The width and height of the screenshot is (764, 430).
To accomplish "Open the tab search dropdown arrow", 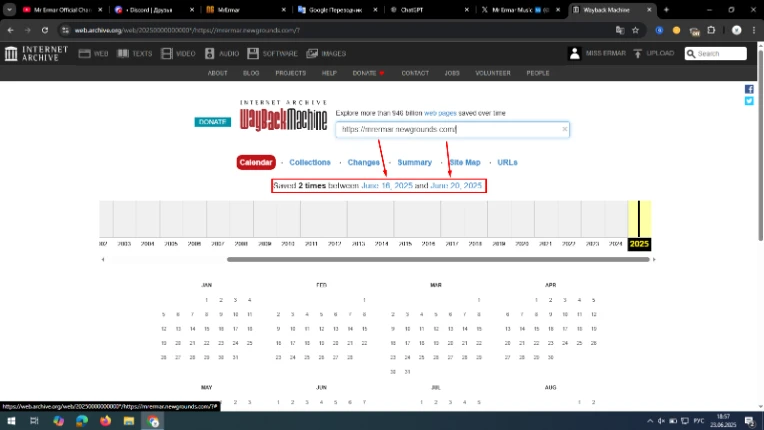I will (9, 10).
